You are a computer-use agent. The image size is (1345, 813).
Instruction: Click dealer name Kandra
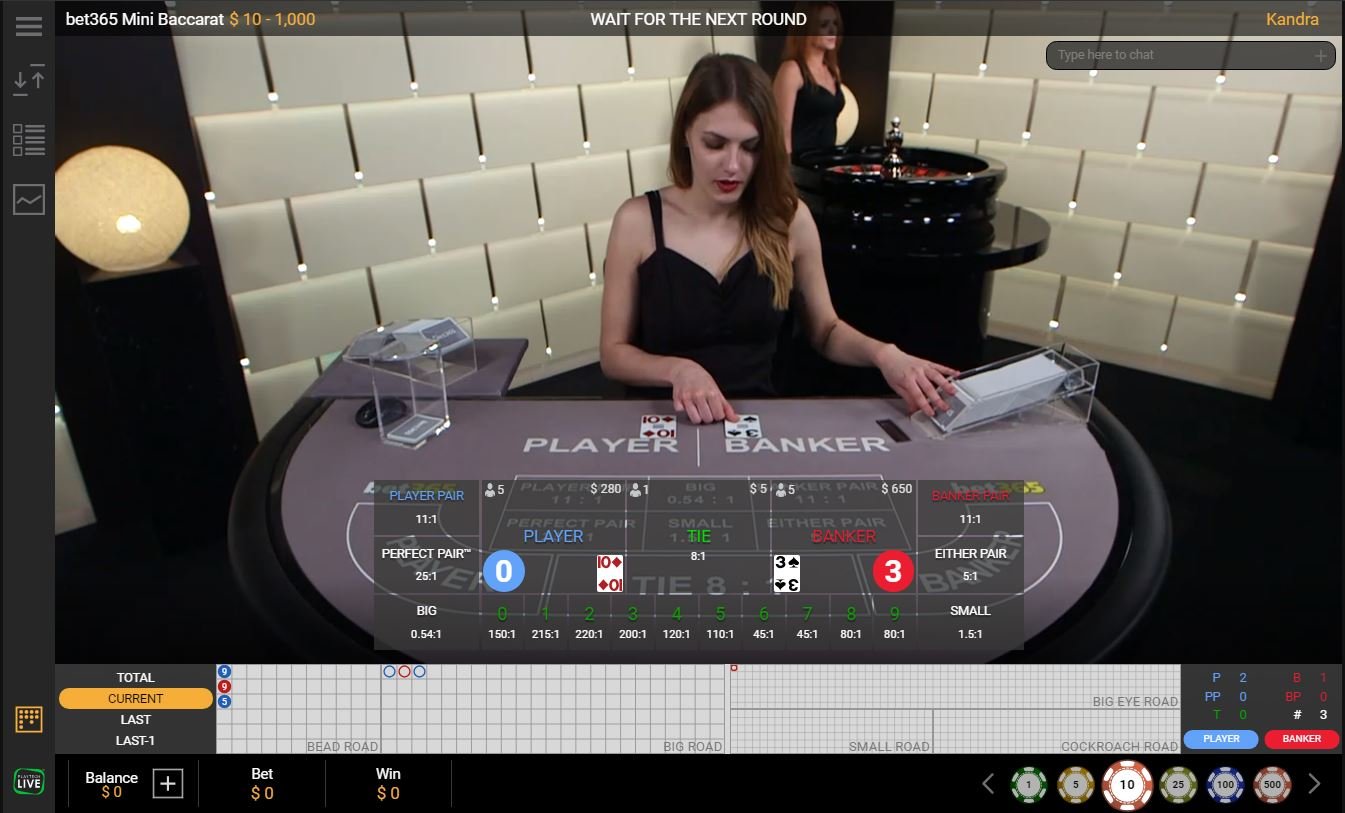(1292, 19)
